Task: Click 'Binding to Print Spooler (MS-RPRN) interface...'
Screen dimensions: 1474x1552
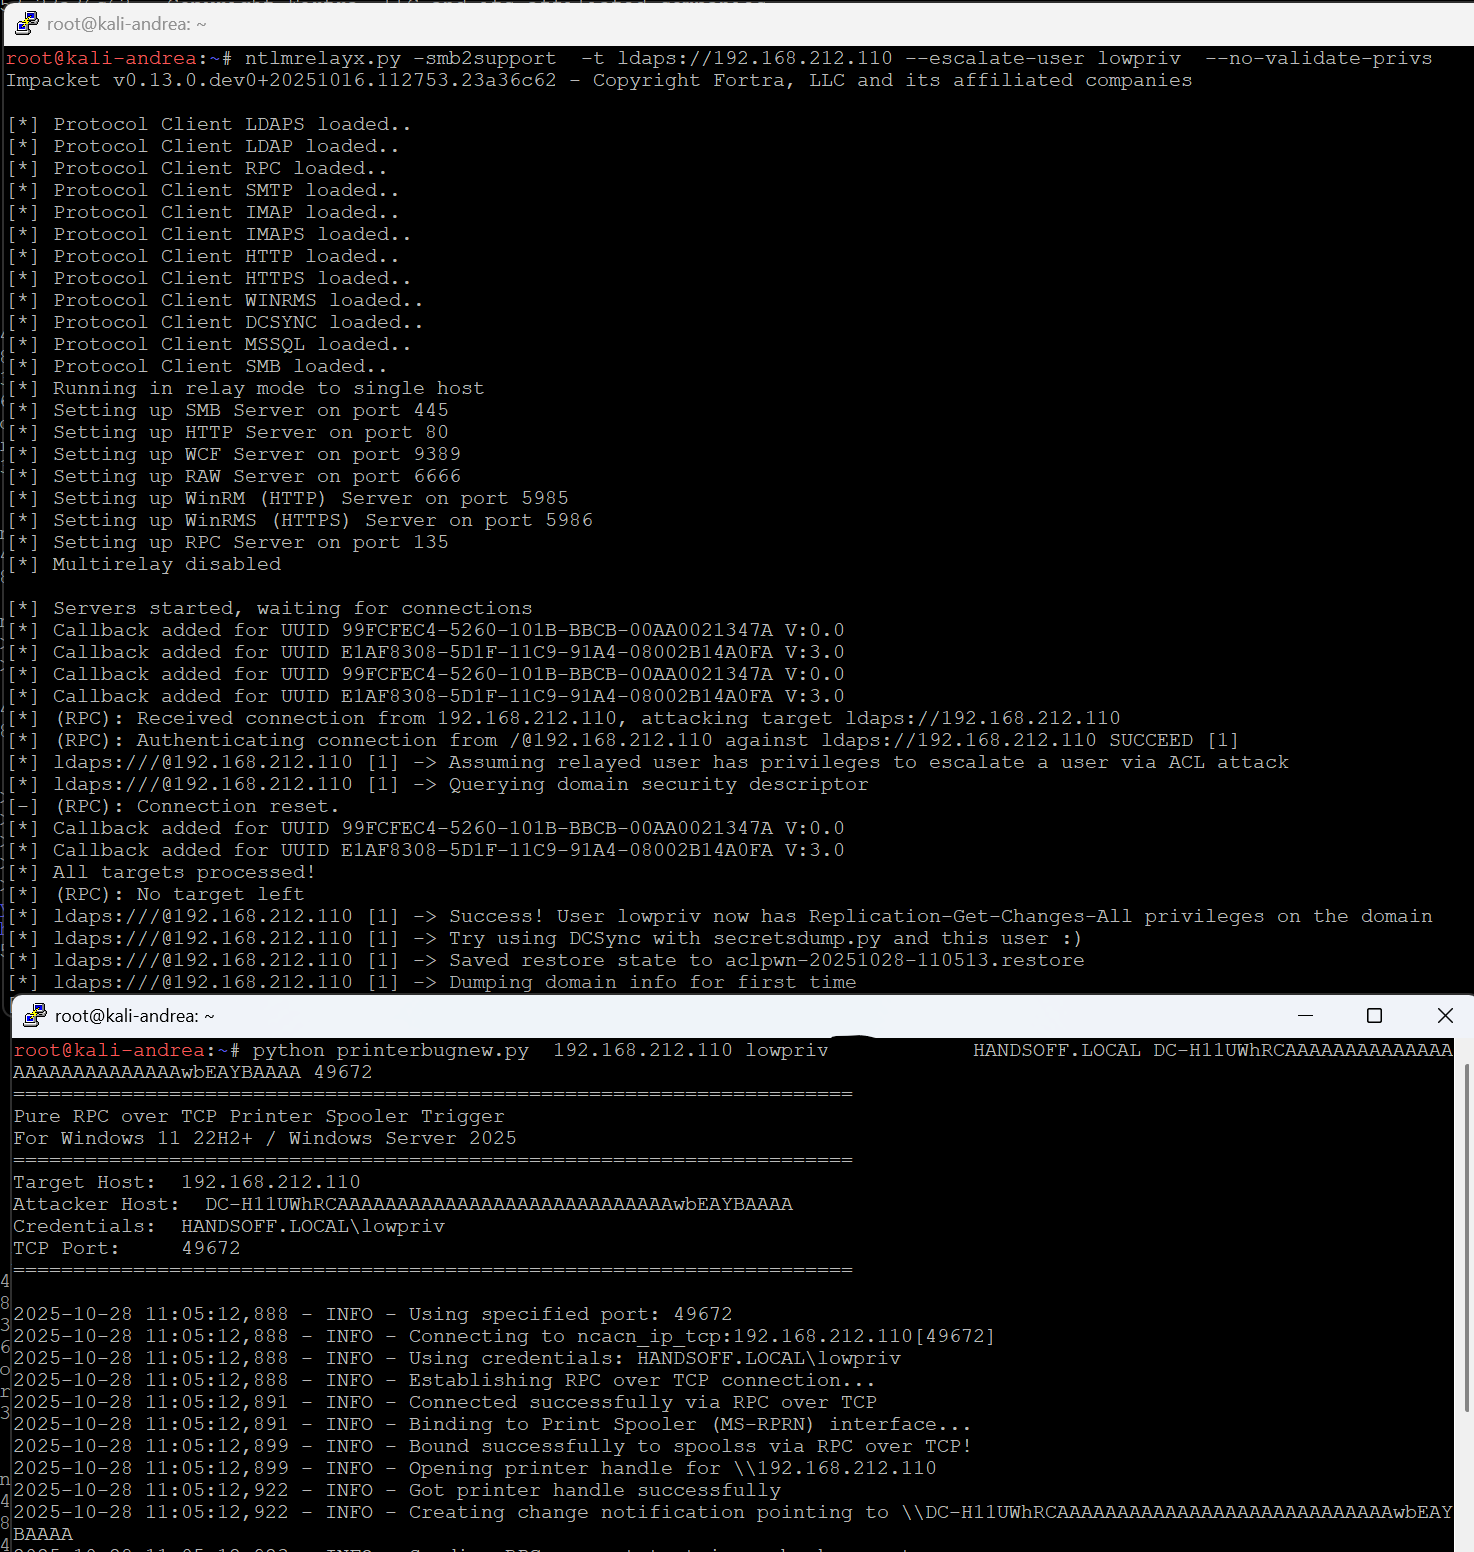Action: tap(492, 1424)
